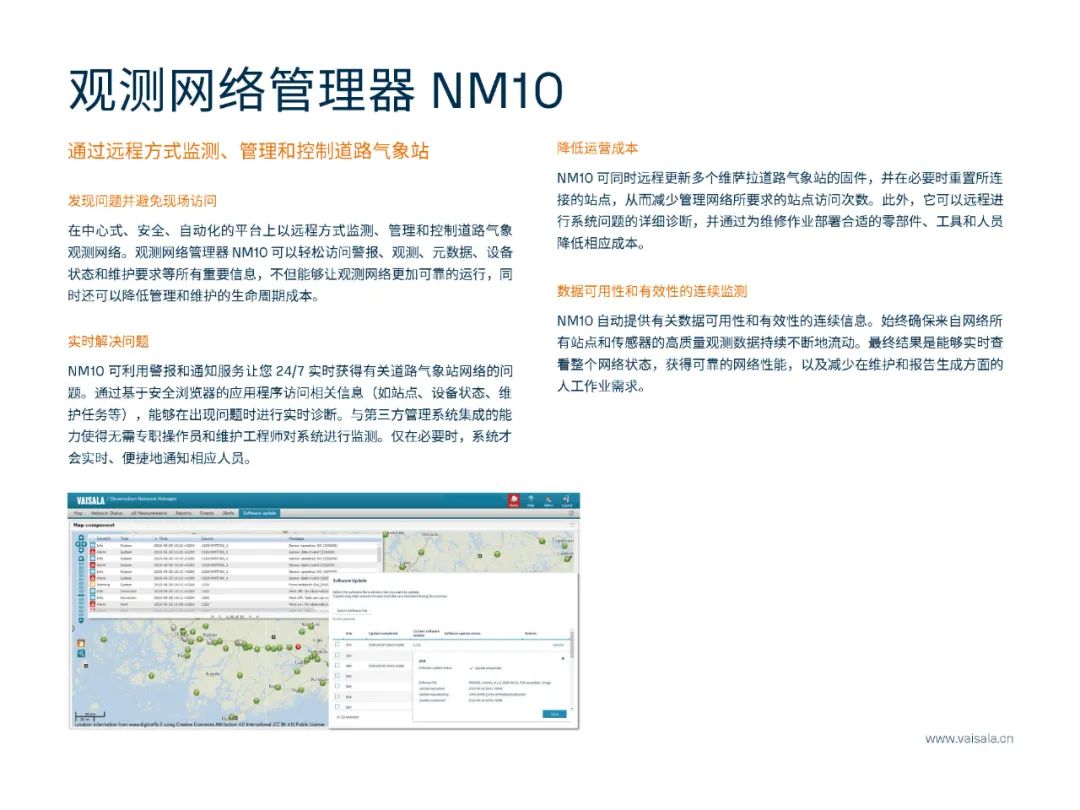Pan the map up with arrow control
This screenshot has width=1080, height=810.
(81, 537)
